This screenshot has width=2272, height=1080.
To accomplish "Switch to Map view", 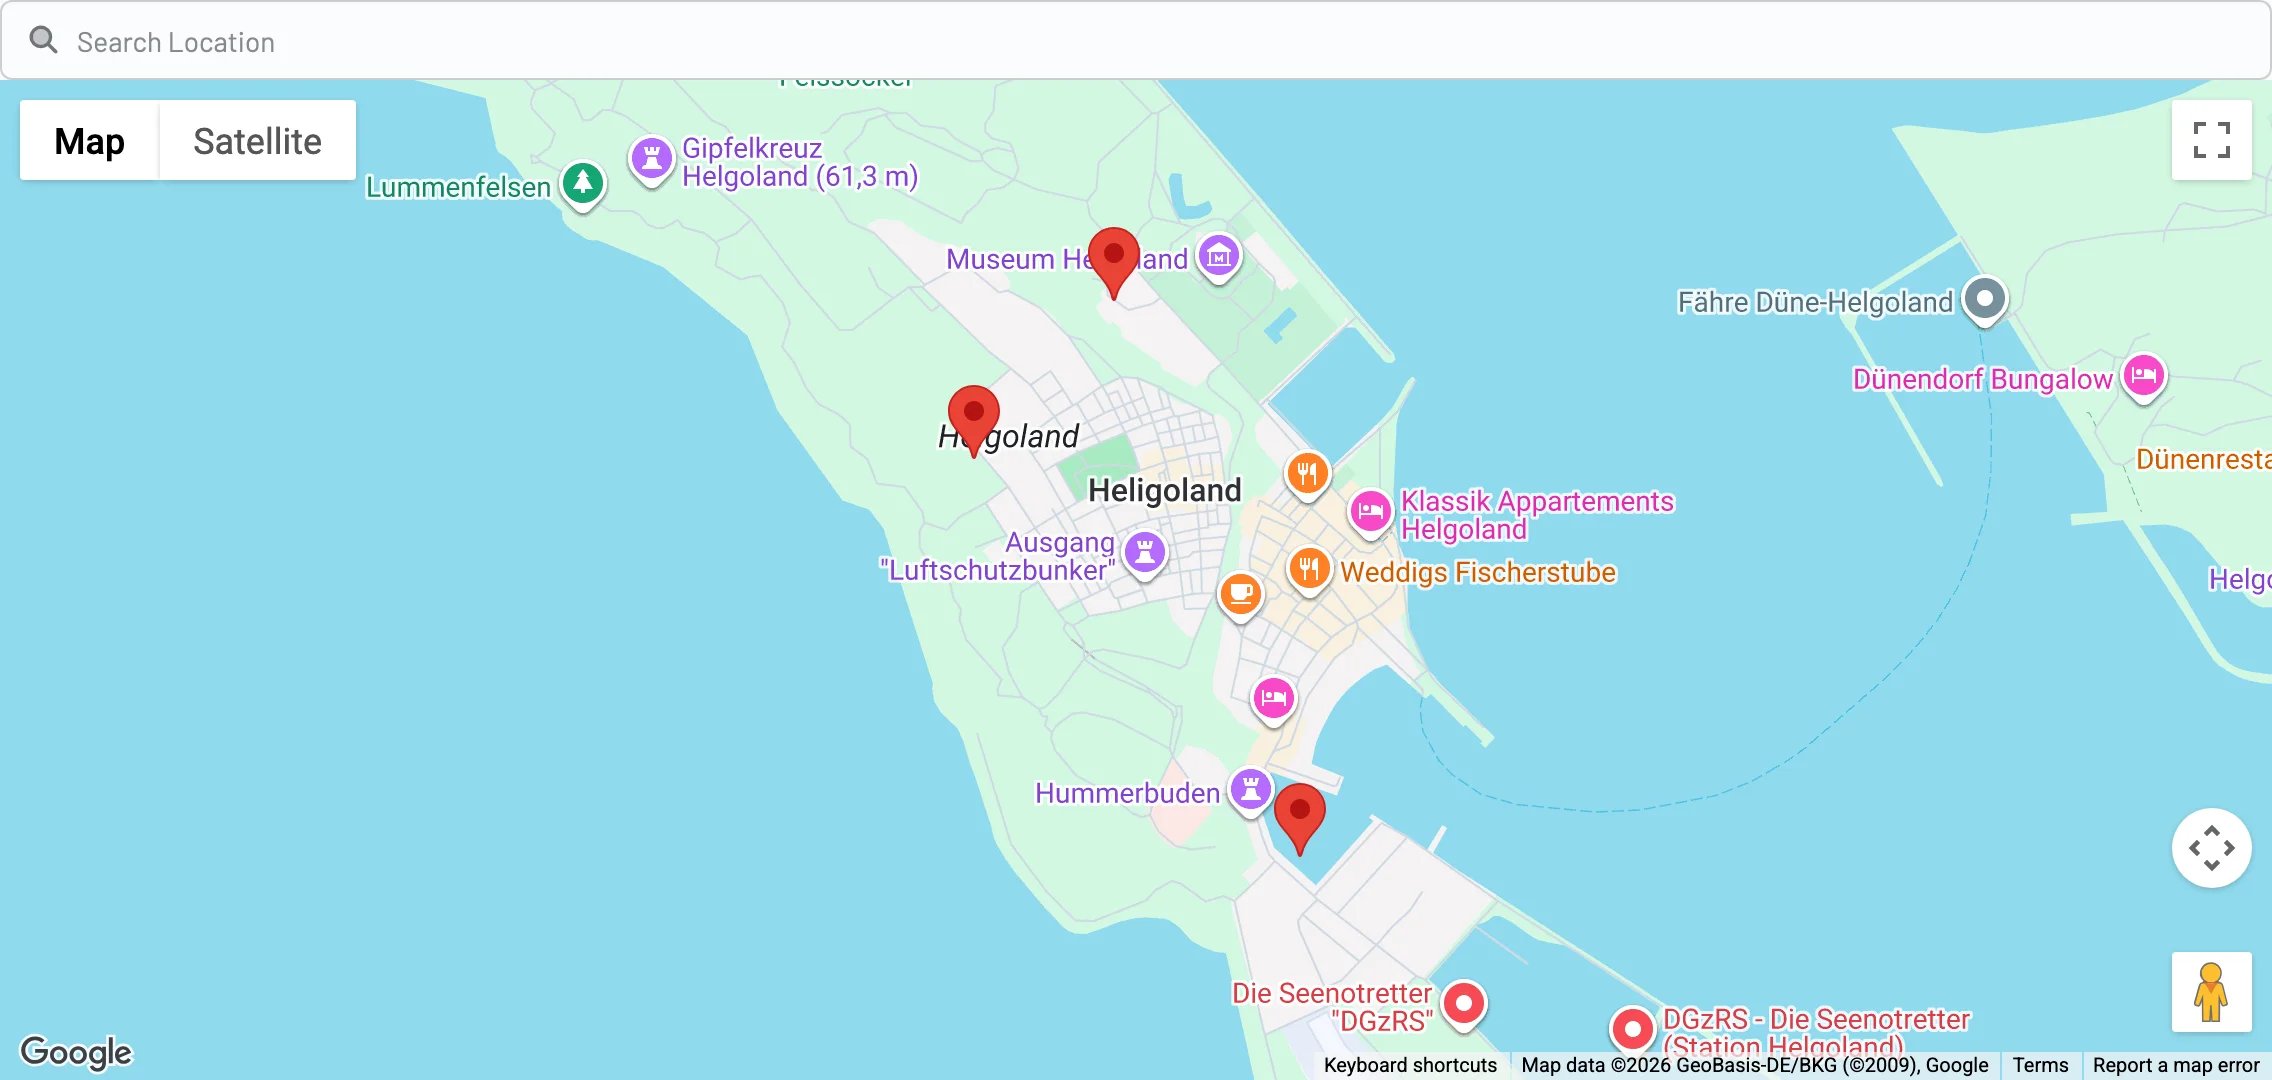I will pos(90,141).
